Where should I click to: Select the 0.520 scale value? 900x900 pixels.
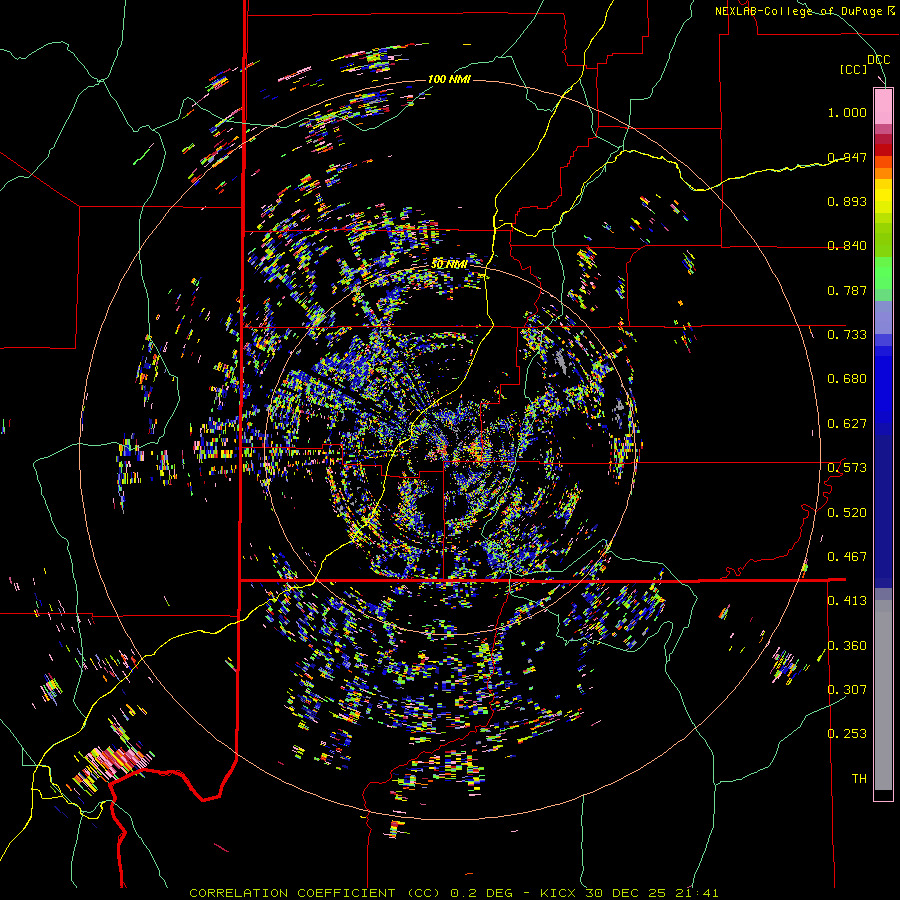point(847,513)
